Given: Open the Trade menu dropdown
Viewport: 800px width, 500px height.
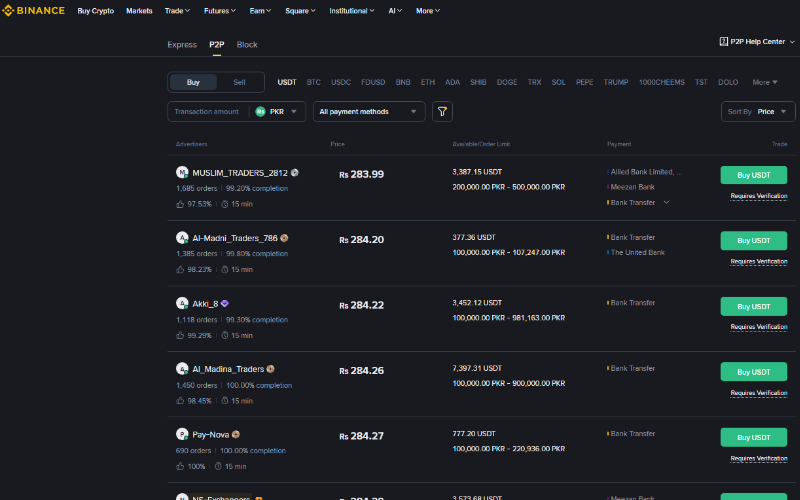Looking at the screenshot, I should click(177, 11).
